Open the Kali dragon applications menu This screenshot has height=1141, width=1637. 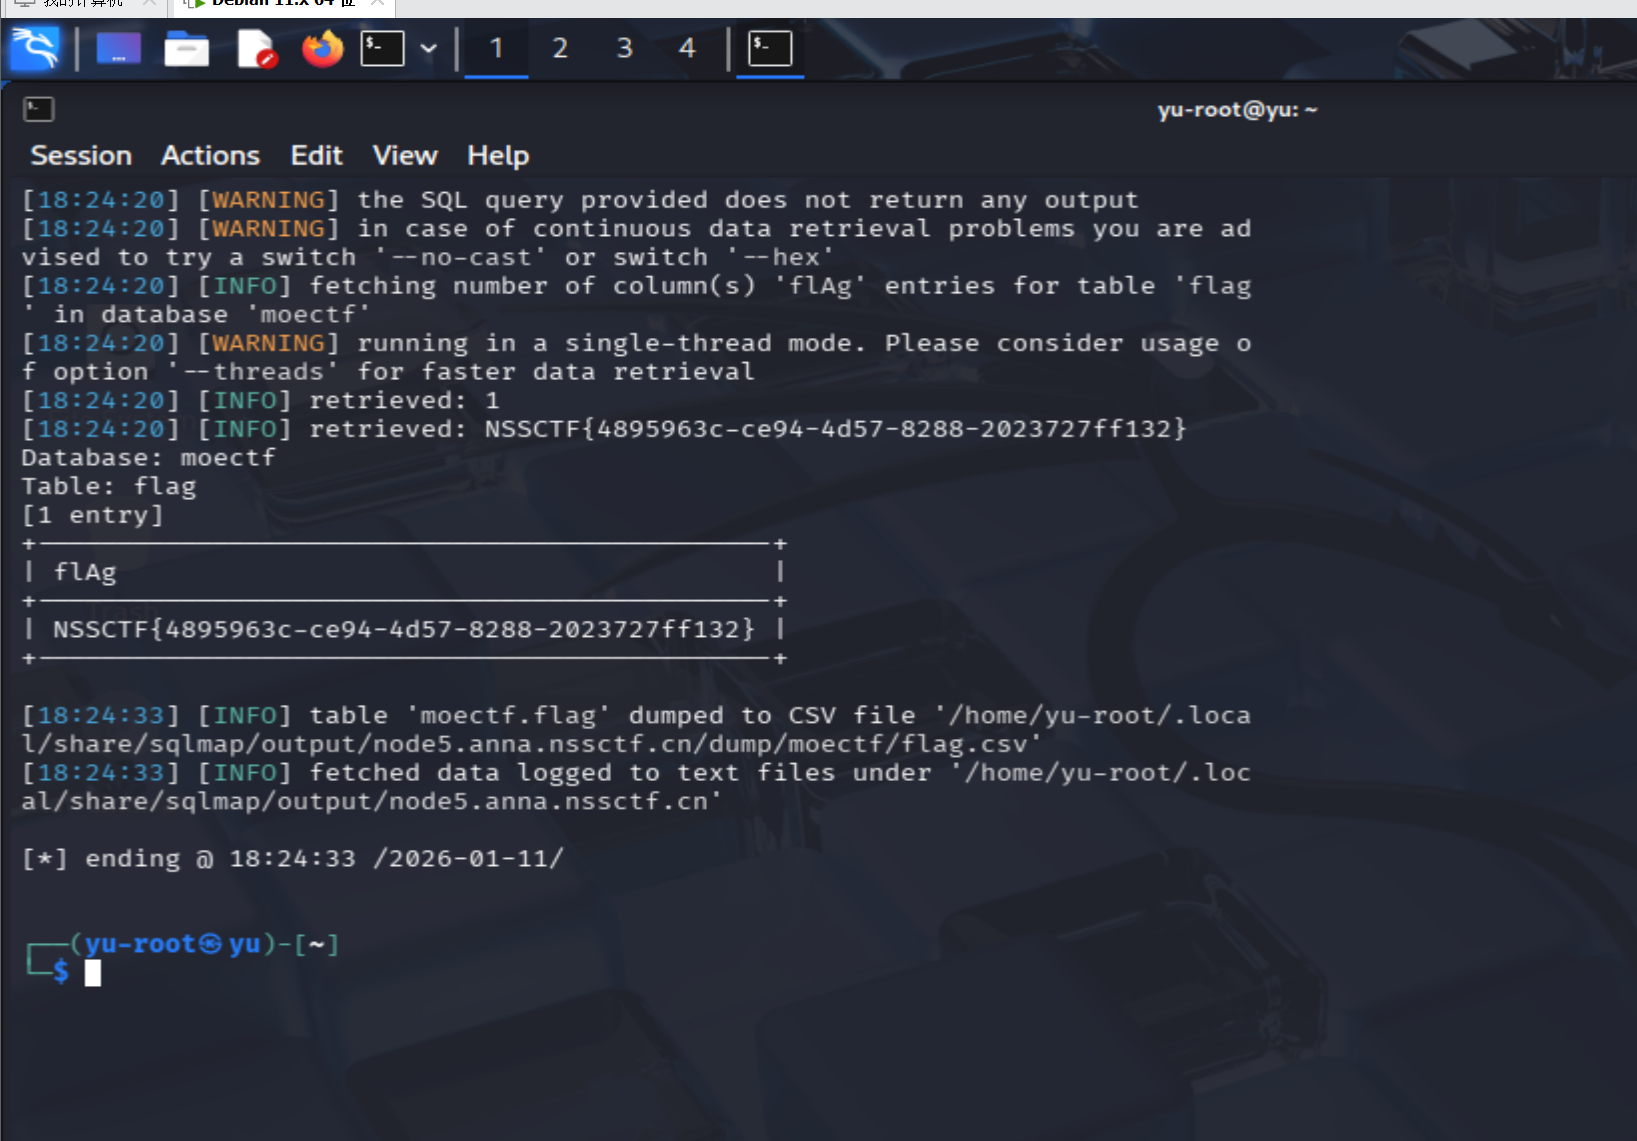pyautogui.click(x=35, y=48)
